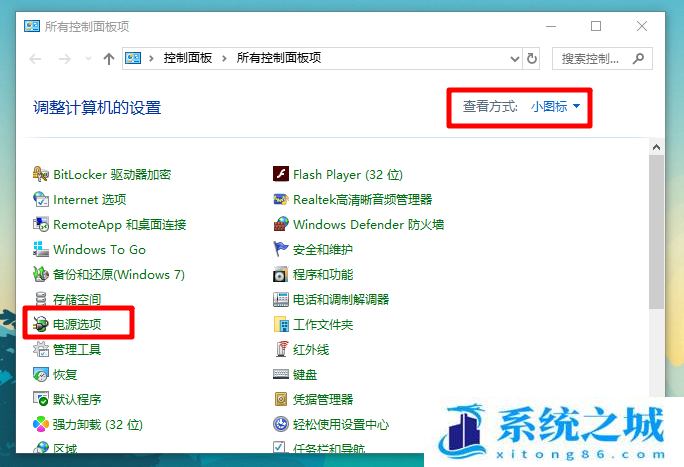Click the 程序和功能 icon

(x=280, y=274)
